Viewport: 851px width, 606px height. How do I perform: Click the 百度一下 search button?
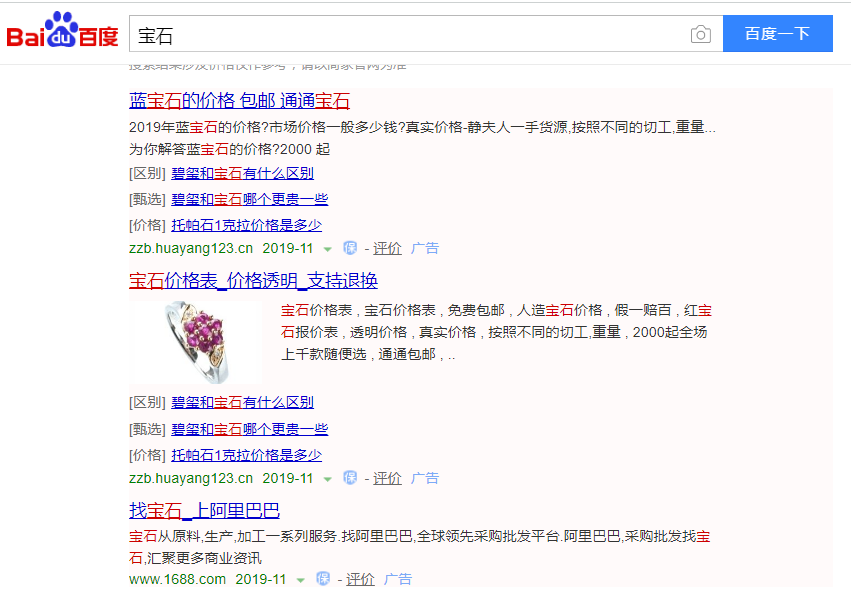point(777,34)
